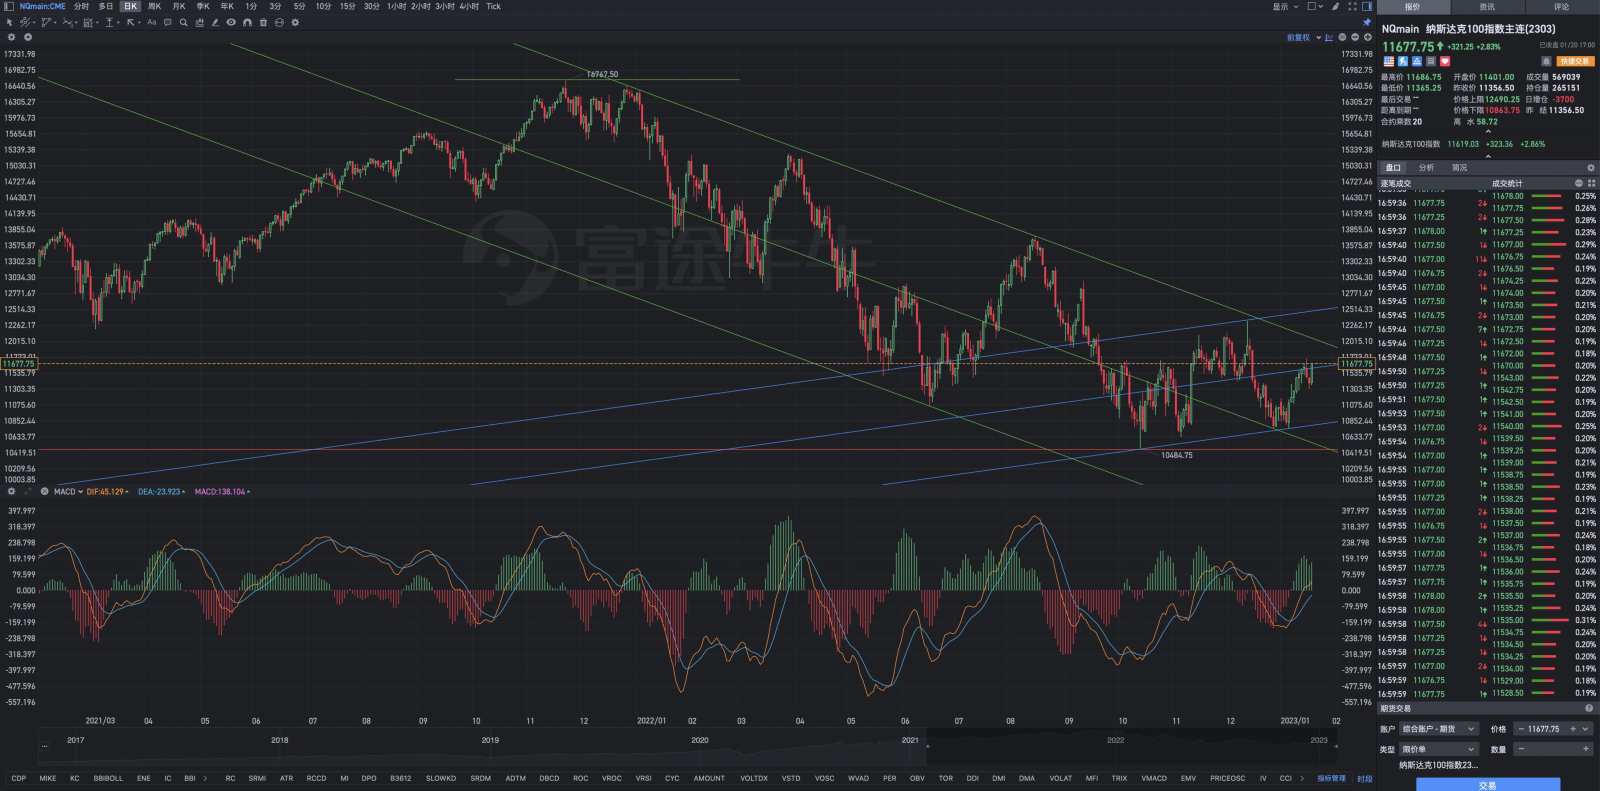
Task: Toggle the right side panel layout icon
Action: click(x=1367, y=6)
